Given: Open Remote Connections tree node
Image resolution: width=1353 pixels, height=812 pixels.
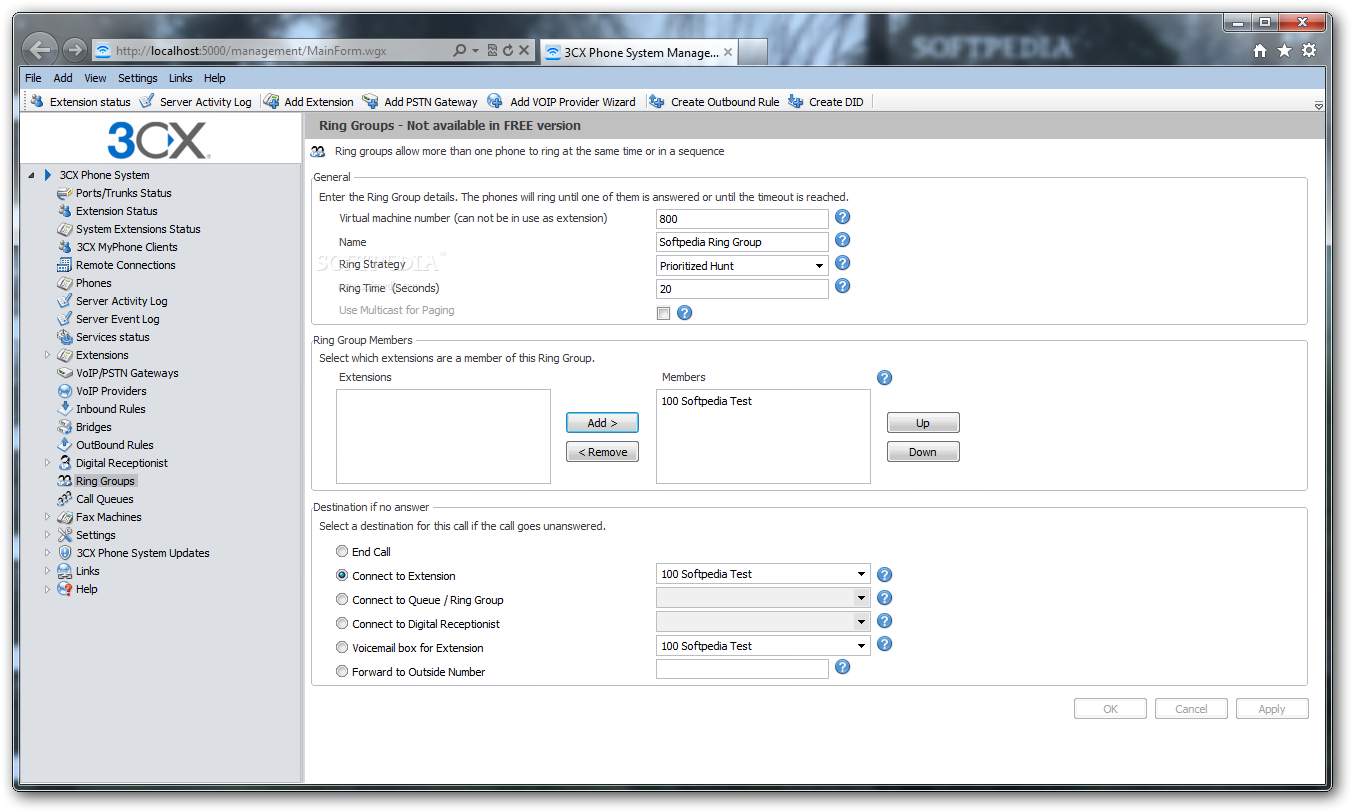Looking at the screenshot, I should point(126,265).
